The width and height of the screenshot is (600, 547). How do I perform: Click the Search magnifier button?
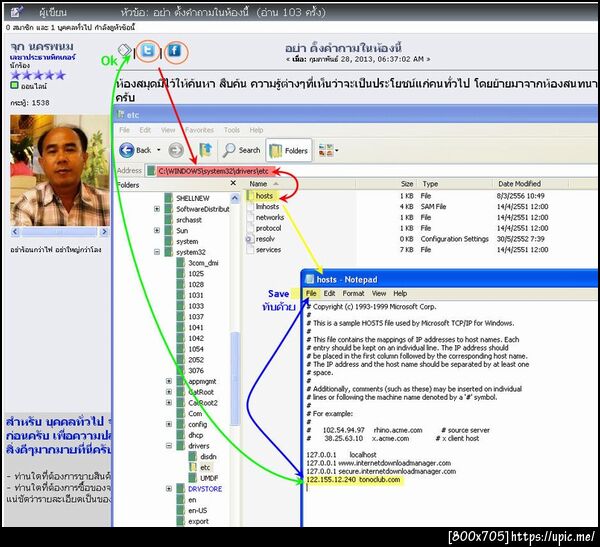241,150
